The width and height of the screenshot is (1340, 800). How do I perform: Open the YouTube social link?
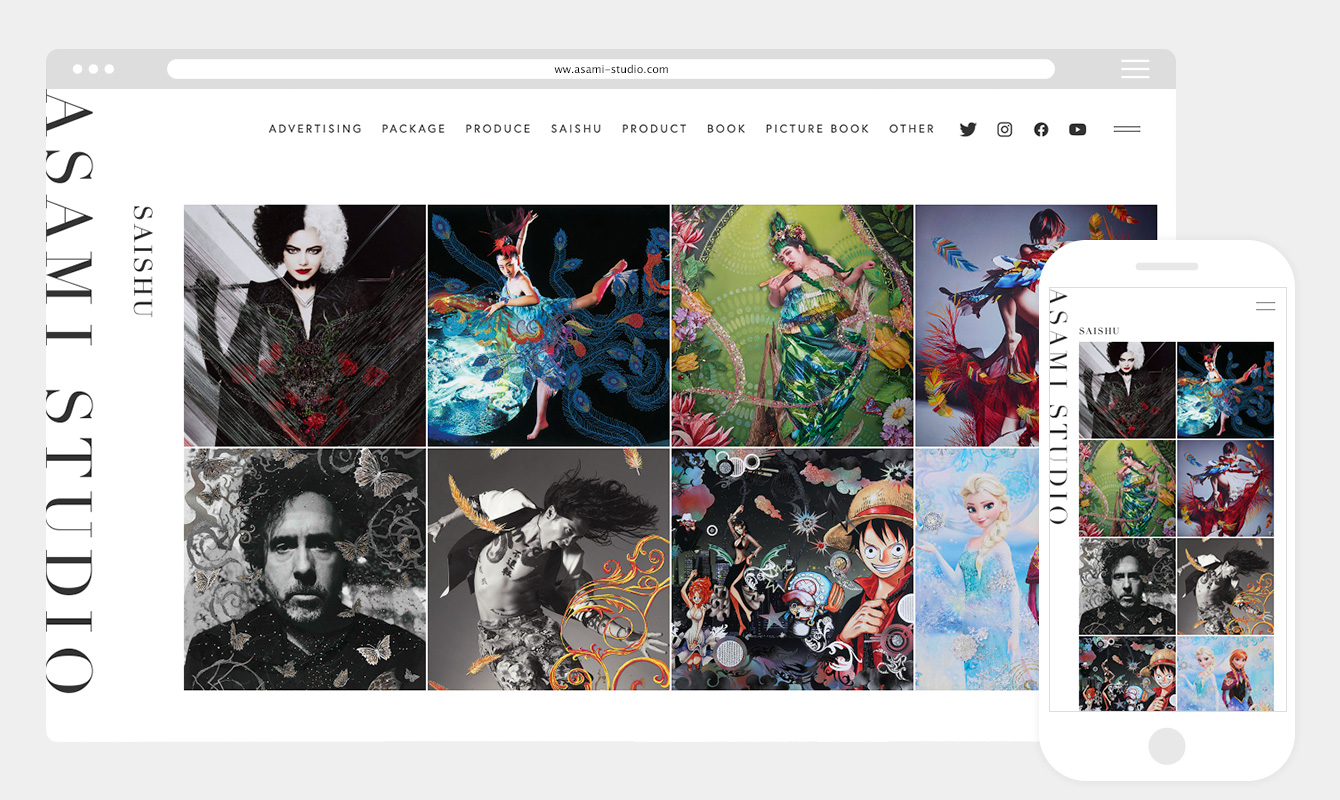pos(1077,129)
